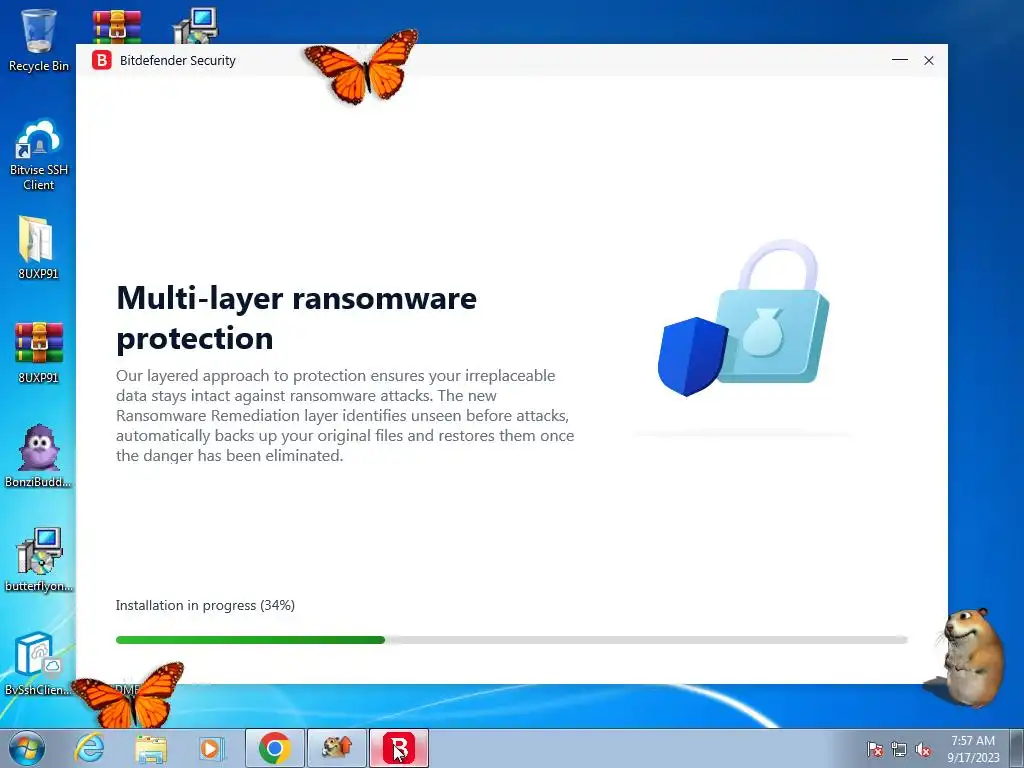This screenshot has width=1024, height=768.
Task: Switch to the hamster app taskbar button
Action: click(x=337, y=748)
